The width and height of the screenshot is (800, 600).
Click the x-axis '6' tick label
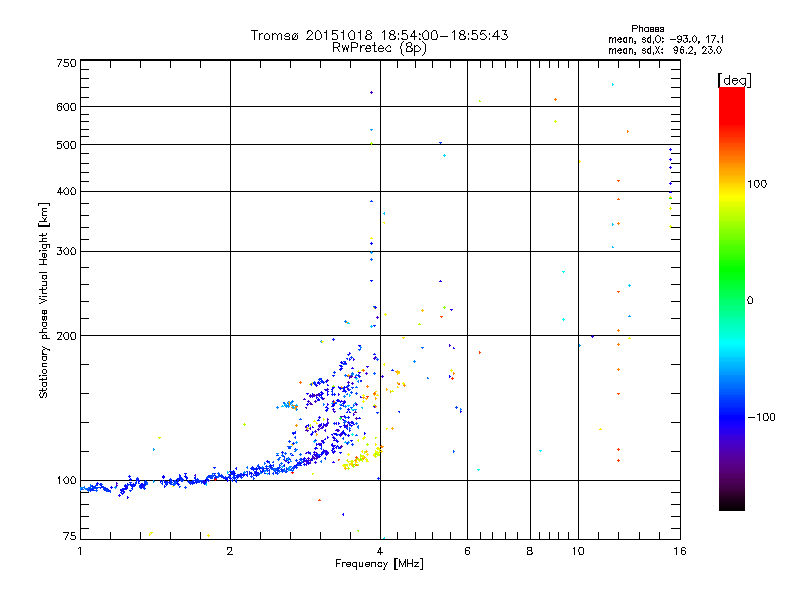(467, 551)
